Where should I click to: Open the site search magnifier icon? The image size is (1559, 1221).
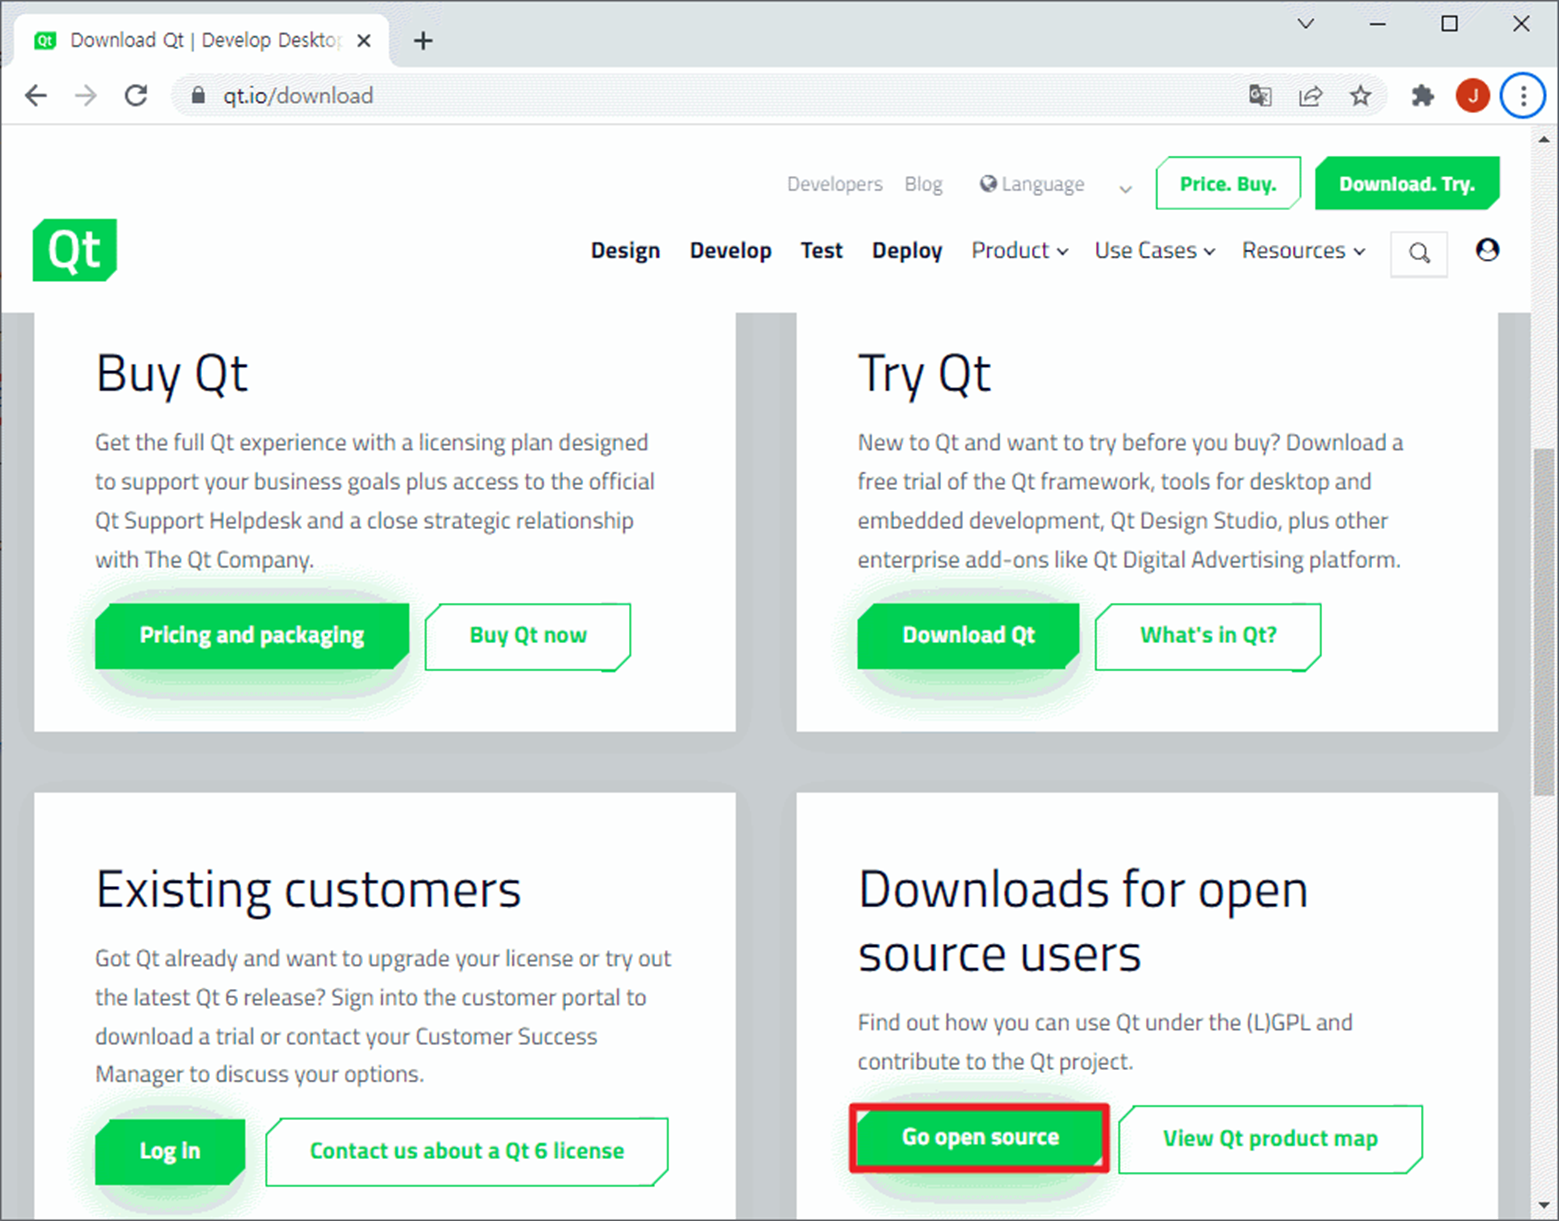pyautogui.click(x=1419, y=253)
